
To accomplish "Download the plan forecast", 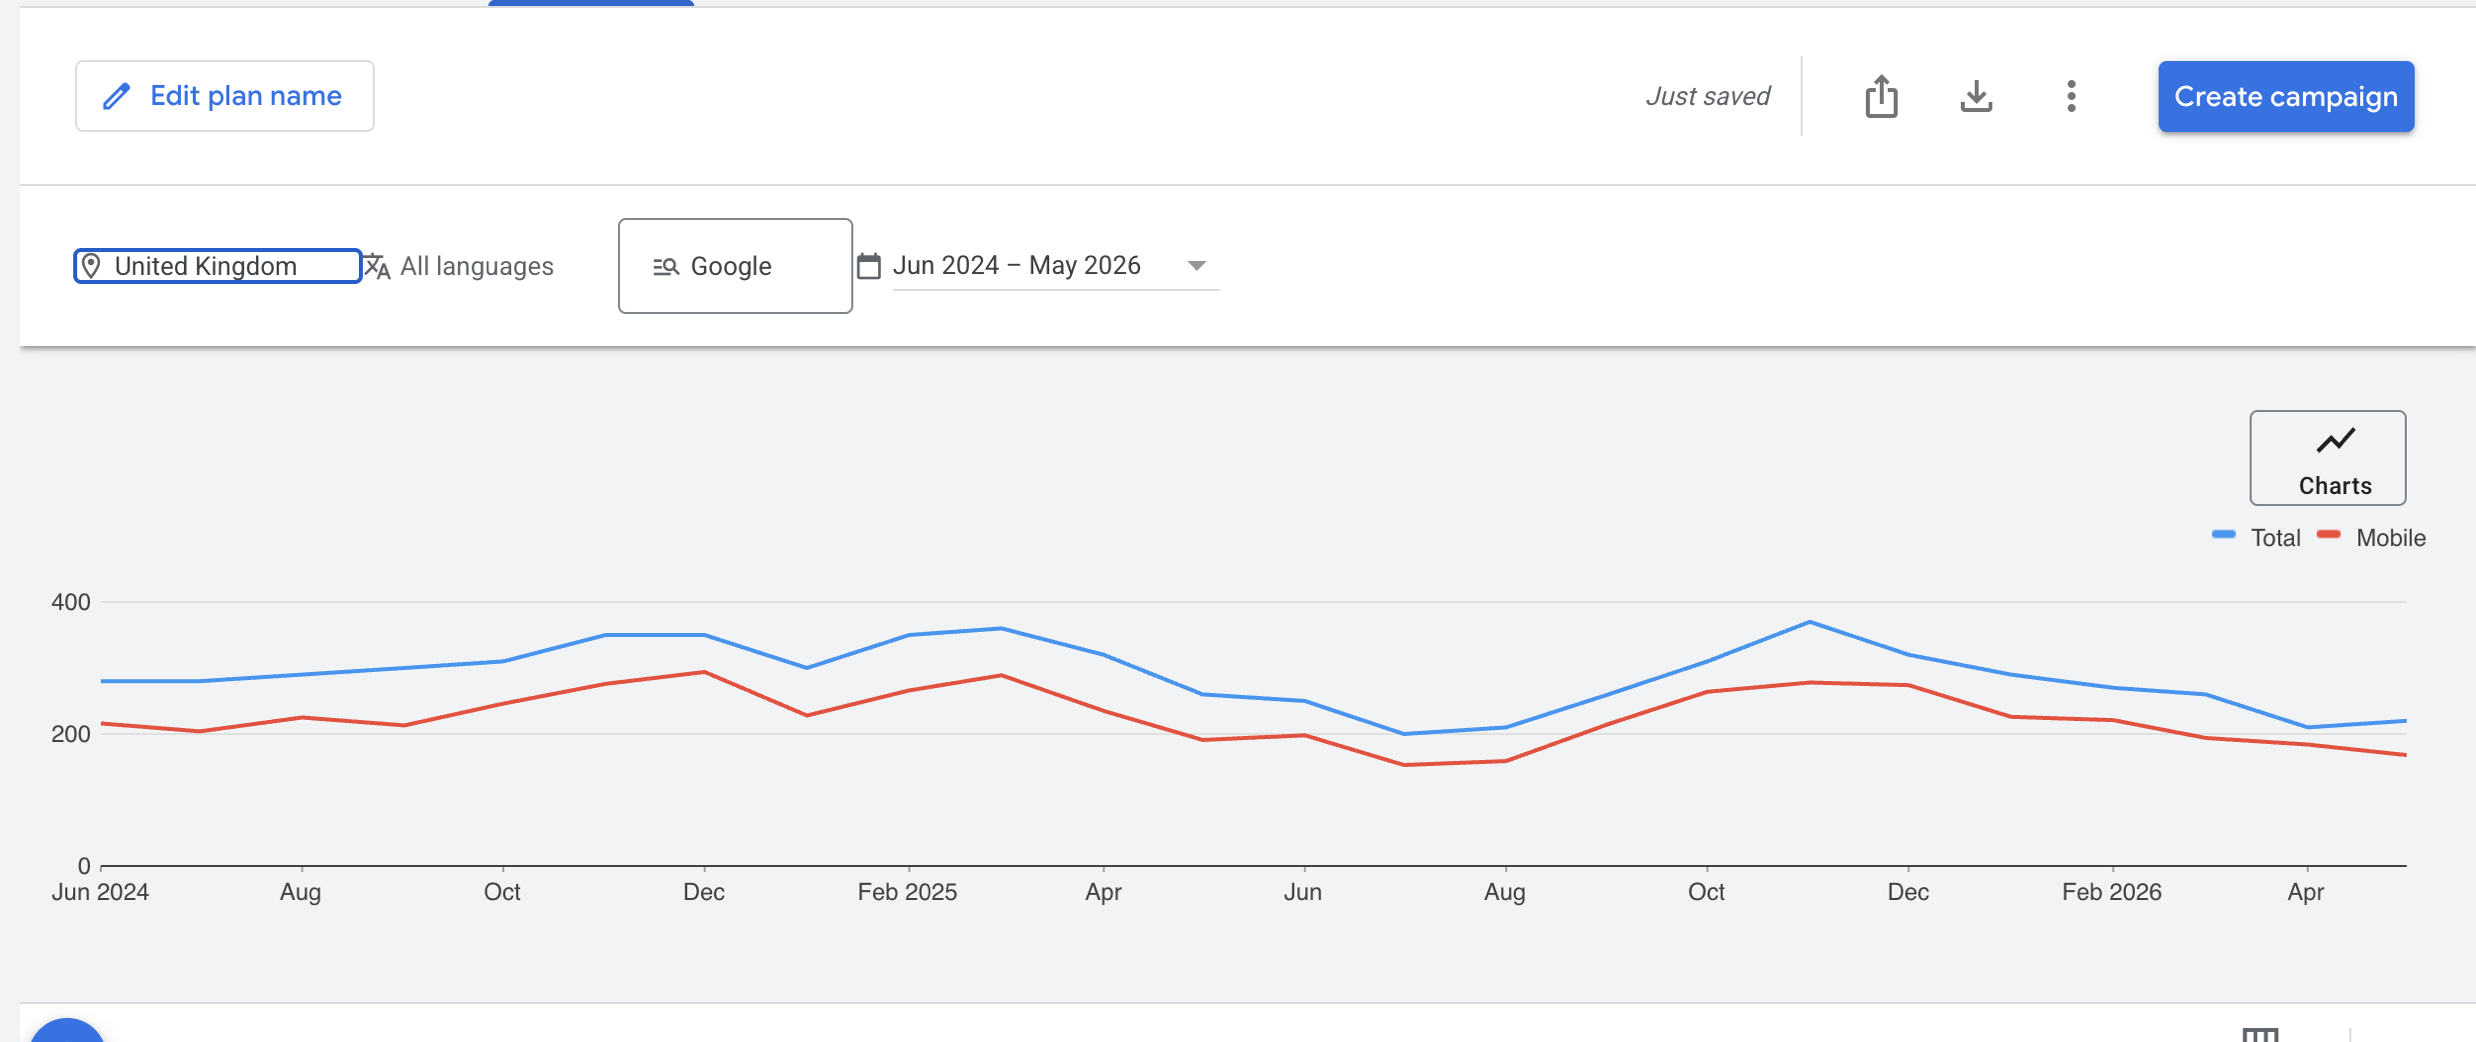I will tap(1976, 96).
